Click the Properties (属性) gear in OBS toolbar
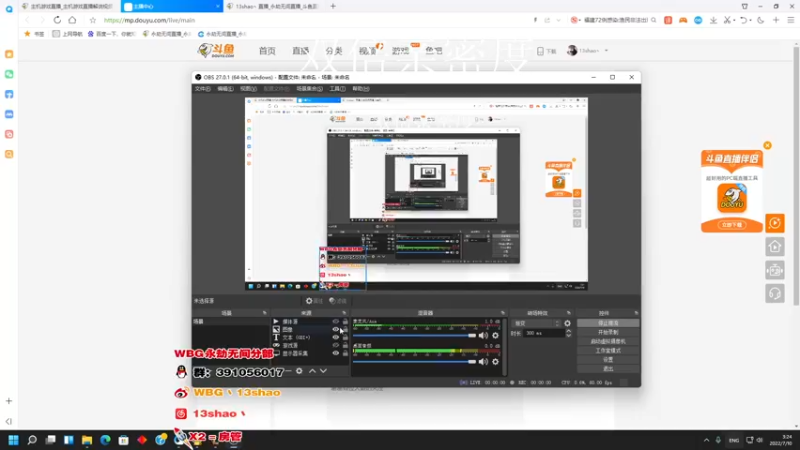This screenshot has width=800, height=450. tap(314, 301)
